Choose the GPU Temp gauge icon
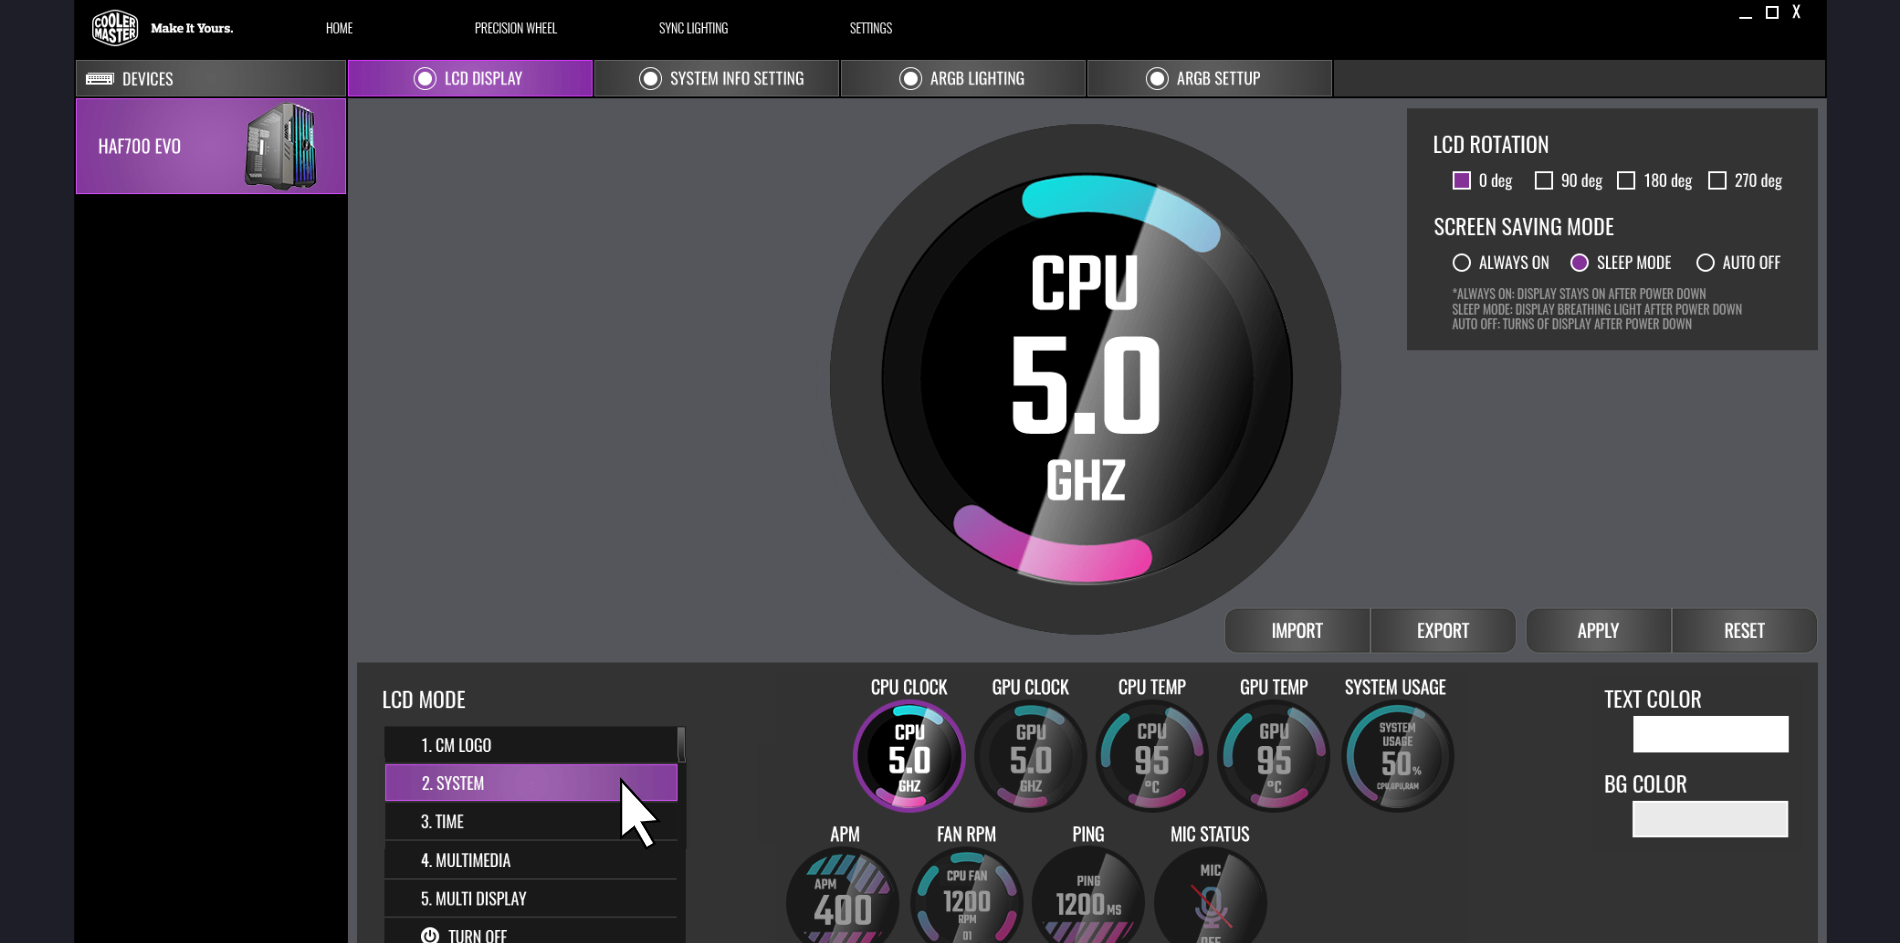The width and height of the screenshot is (1900, 943). point(1274,757)
